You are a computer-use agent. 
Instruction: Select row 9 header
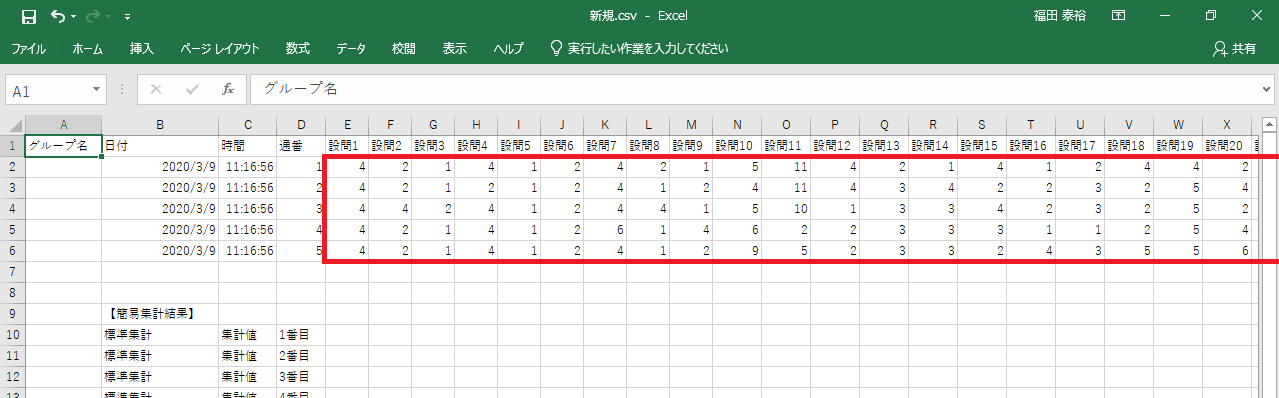click(12, 314)
